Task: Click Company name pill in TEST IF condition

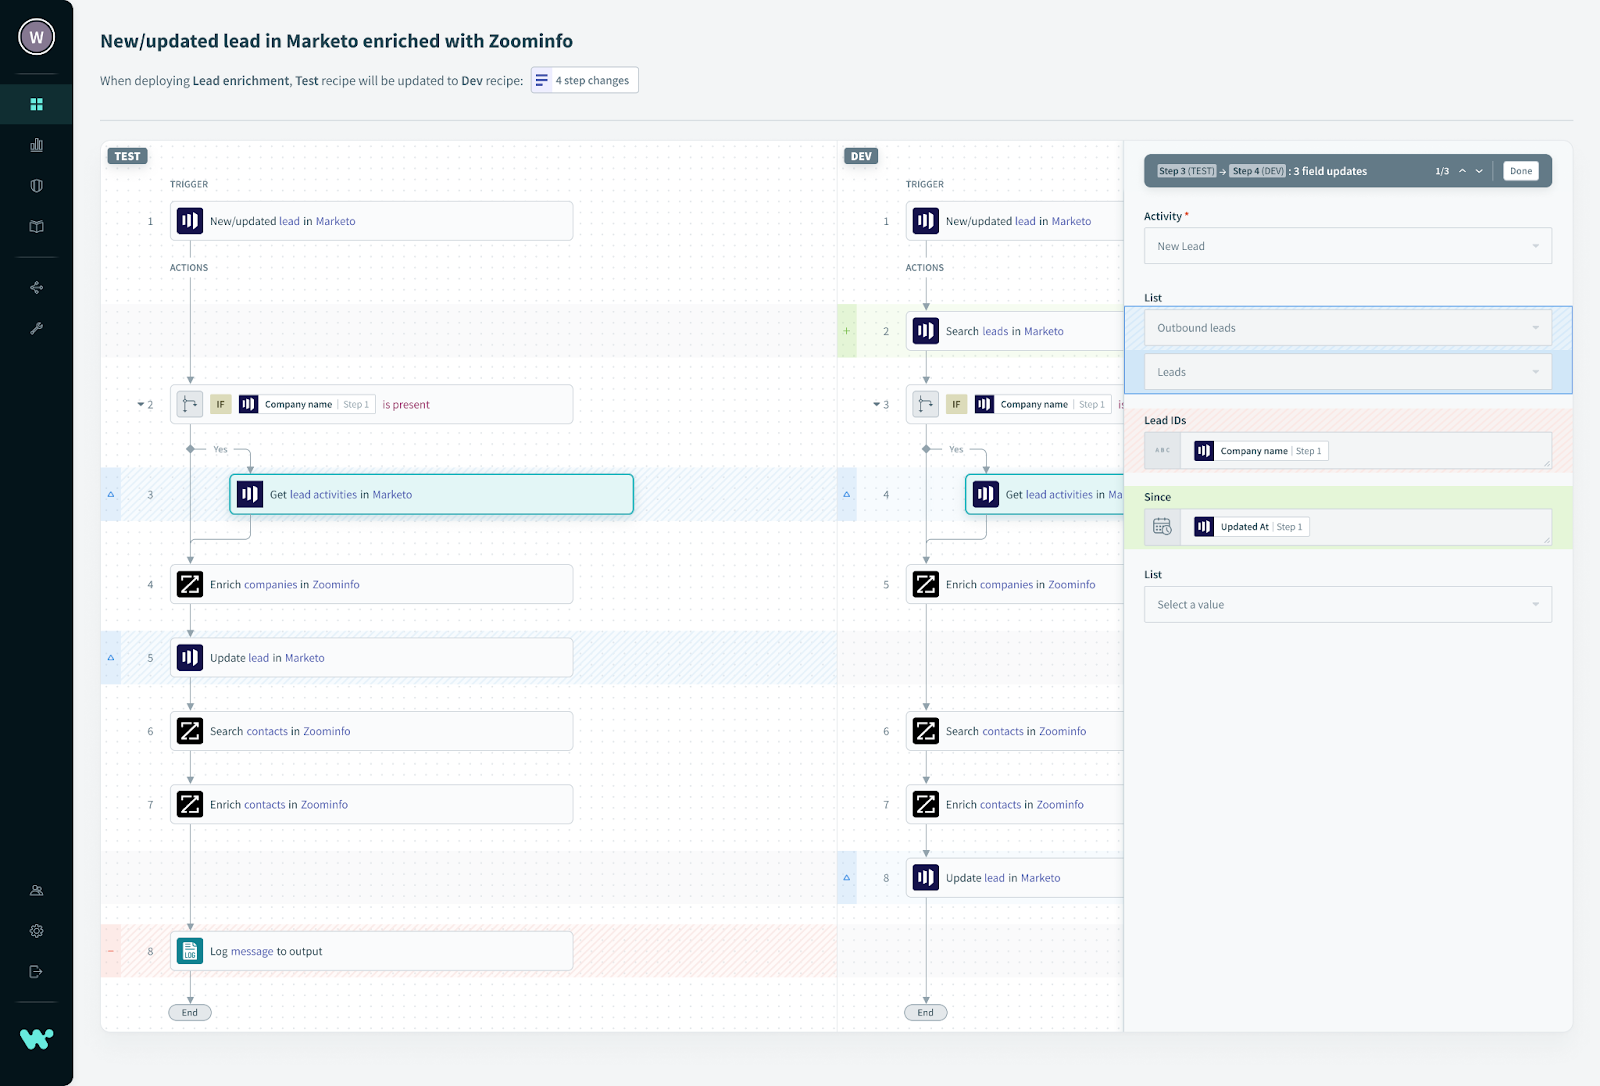Action: tap(306, 404)
